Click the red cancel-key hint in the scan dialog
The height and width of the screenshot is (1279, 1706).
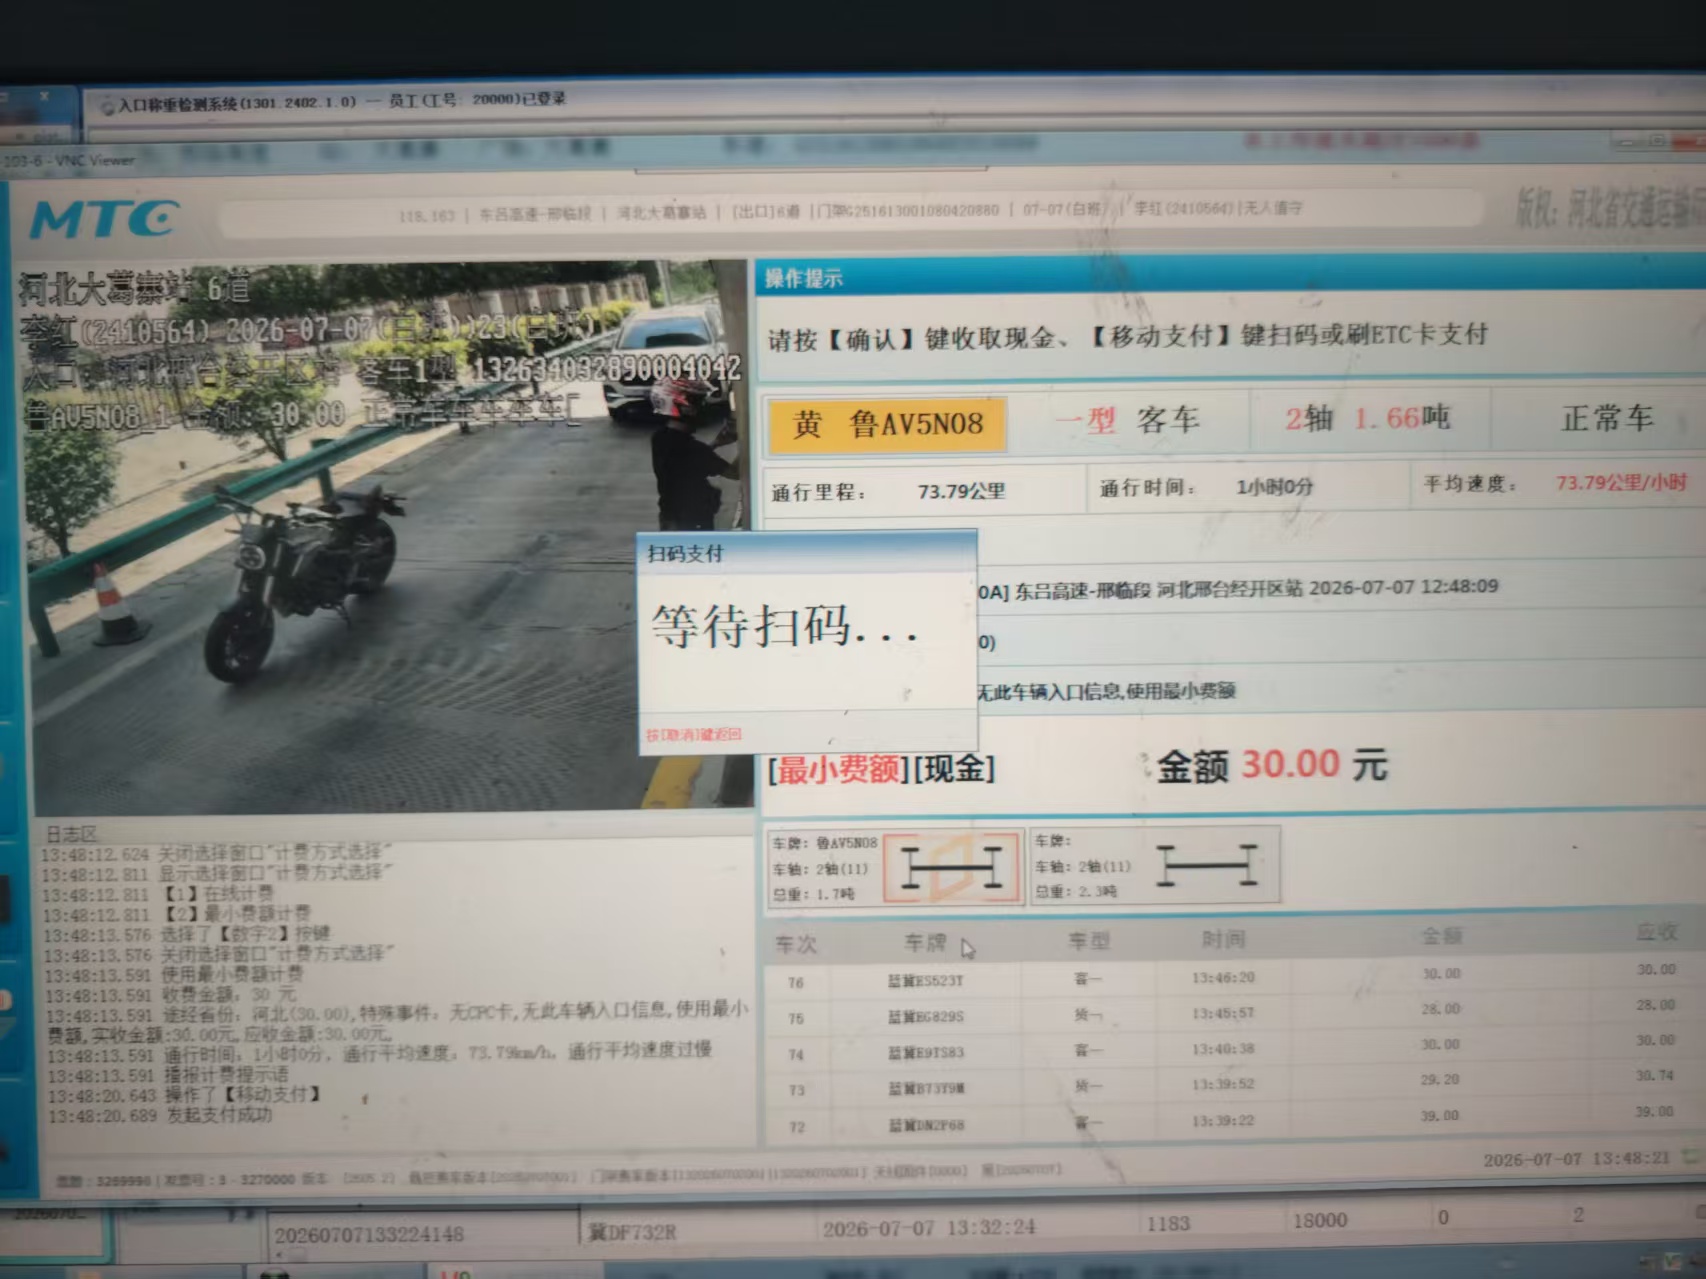(693, 735)
